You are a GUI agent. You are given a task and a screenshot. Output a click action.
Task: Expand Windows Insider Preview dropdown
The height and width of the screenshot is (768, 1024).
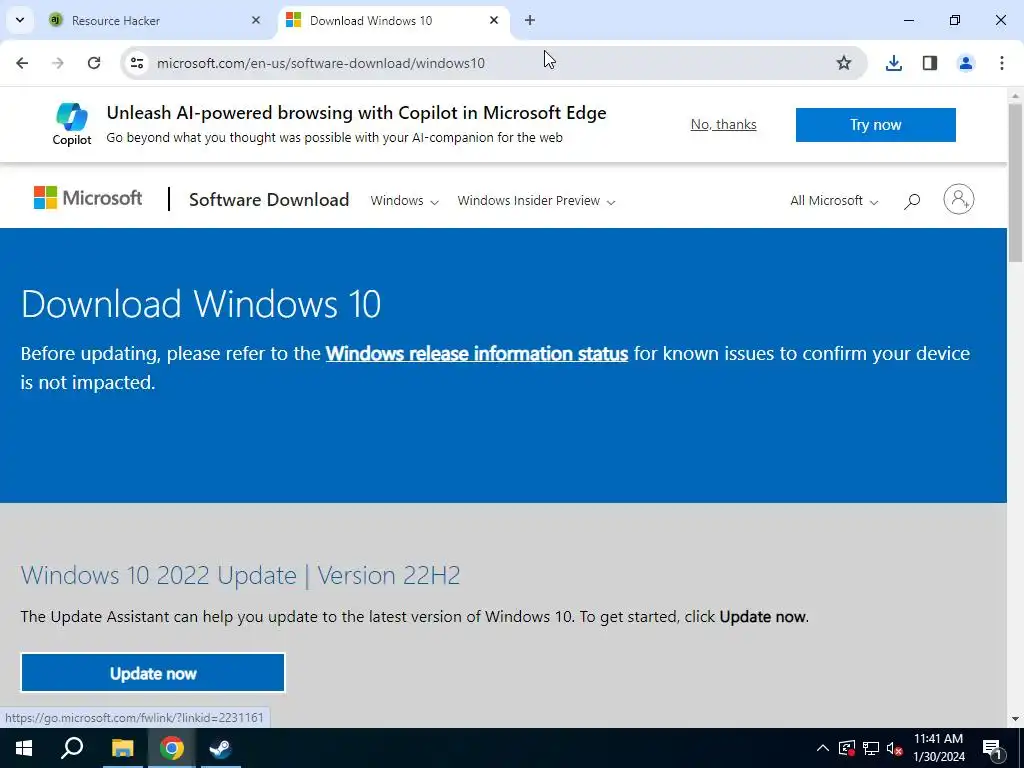(x=536, y=200)
